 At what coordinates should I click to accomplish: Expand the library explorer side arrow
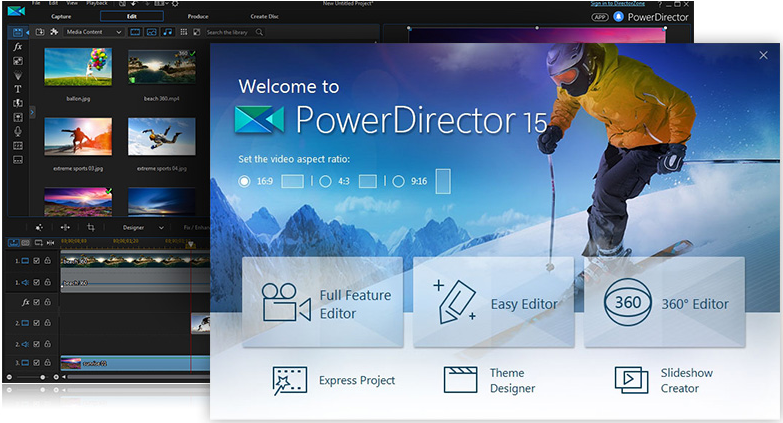click(x=32, y=112)
